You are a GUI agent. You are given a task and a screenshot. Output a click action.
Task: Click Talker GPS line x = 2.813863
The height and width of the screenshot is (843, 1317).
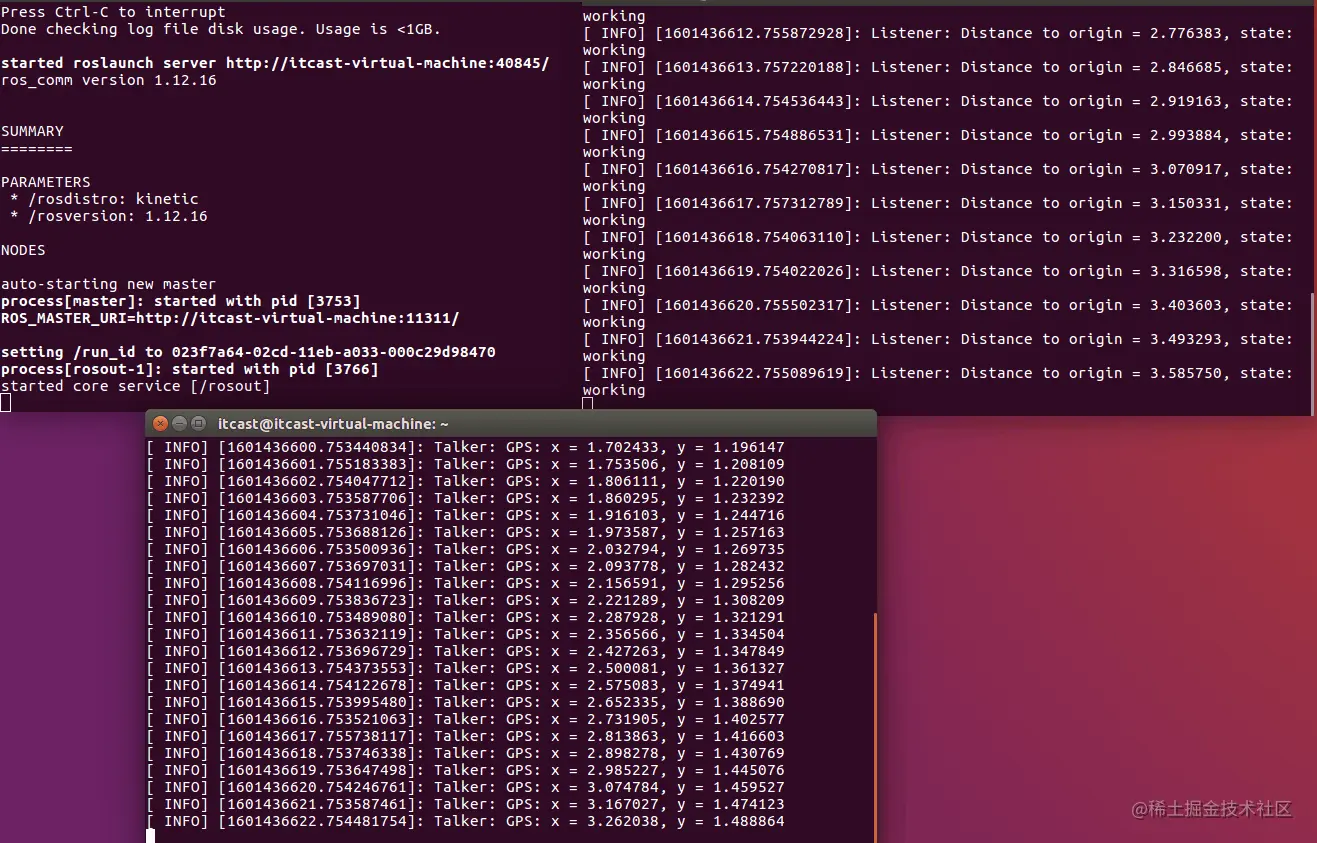coord(465,736)
